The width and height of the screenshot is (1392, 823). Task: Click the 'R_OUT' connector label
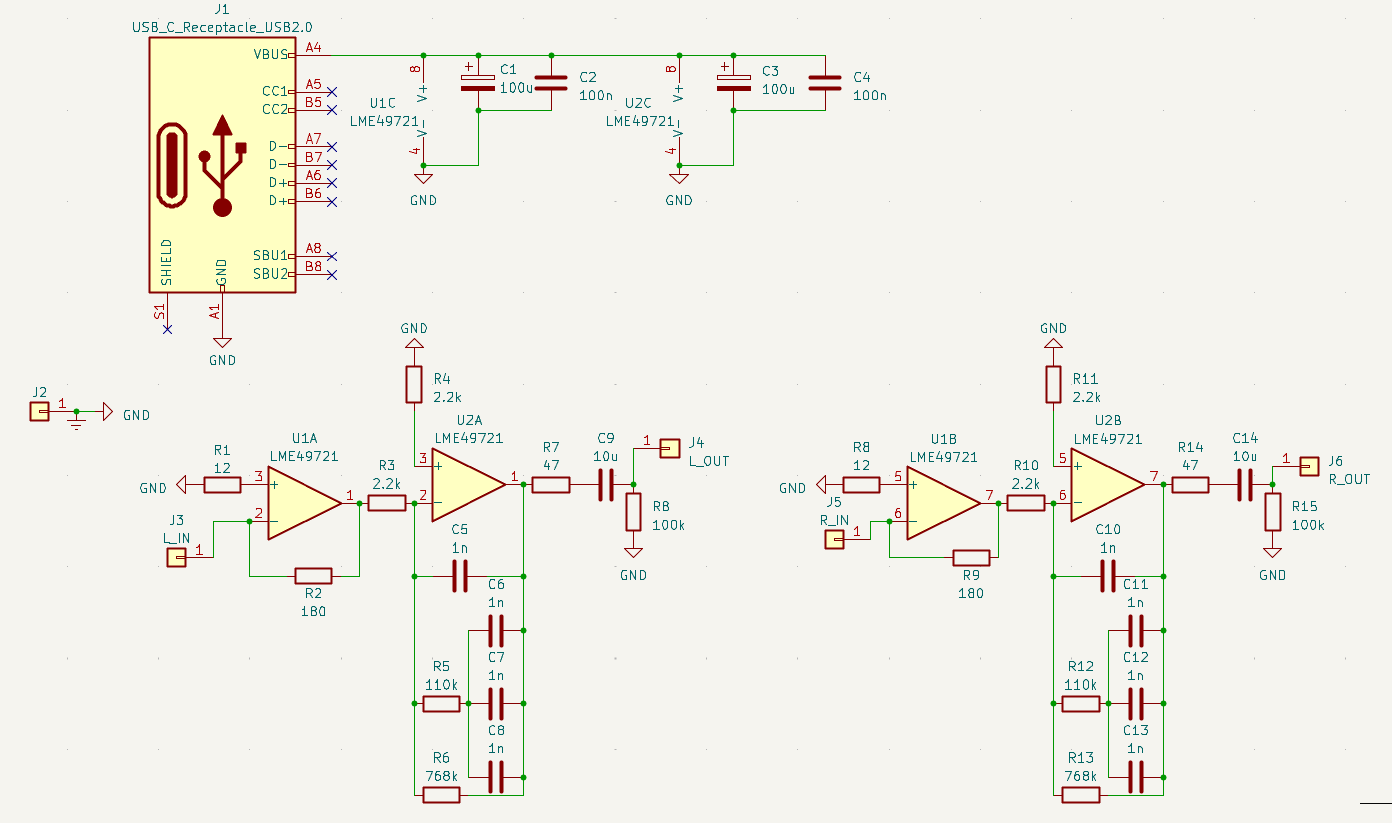pyautogui.click(x=1349, y=479)
